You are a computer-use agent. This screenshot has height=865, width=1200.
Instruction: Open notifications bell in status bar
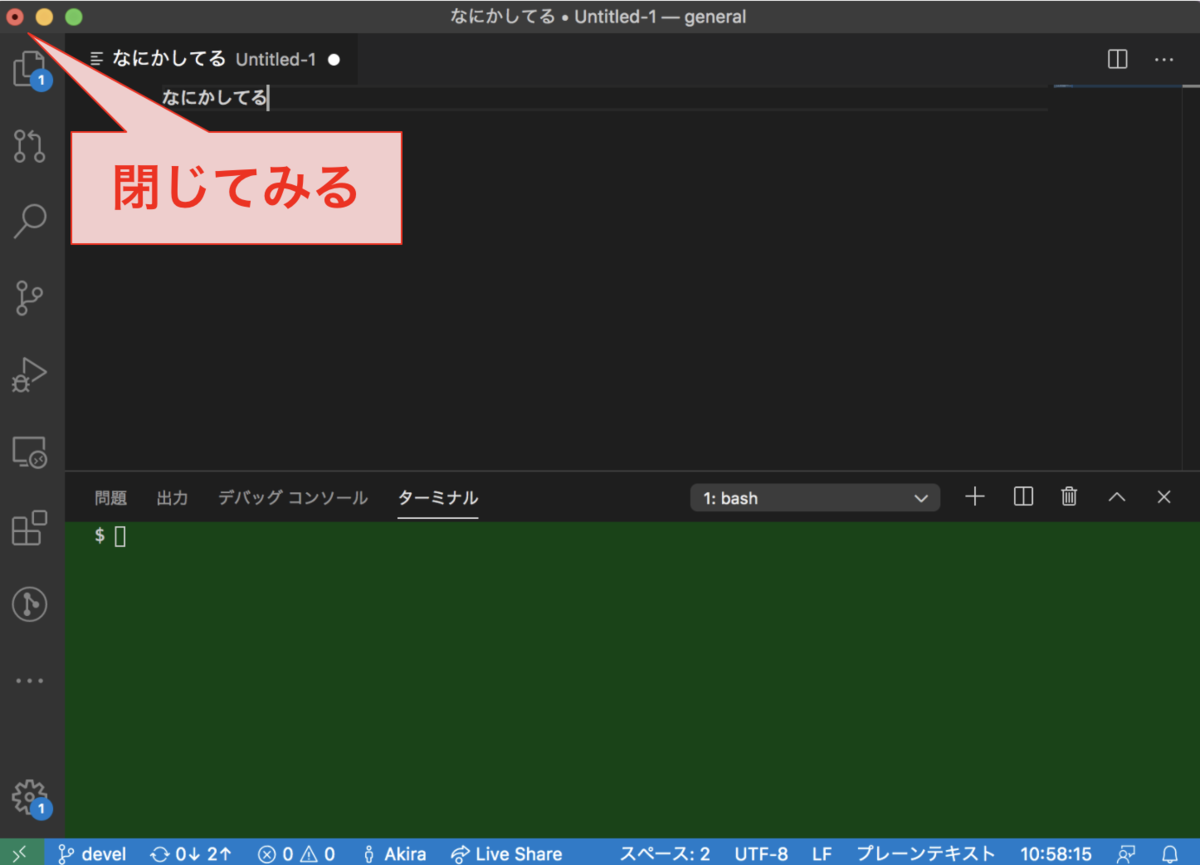click(1170, 854)
